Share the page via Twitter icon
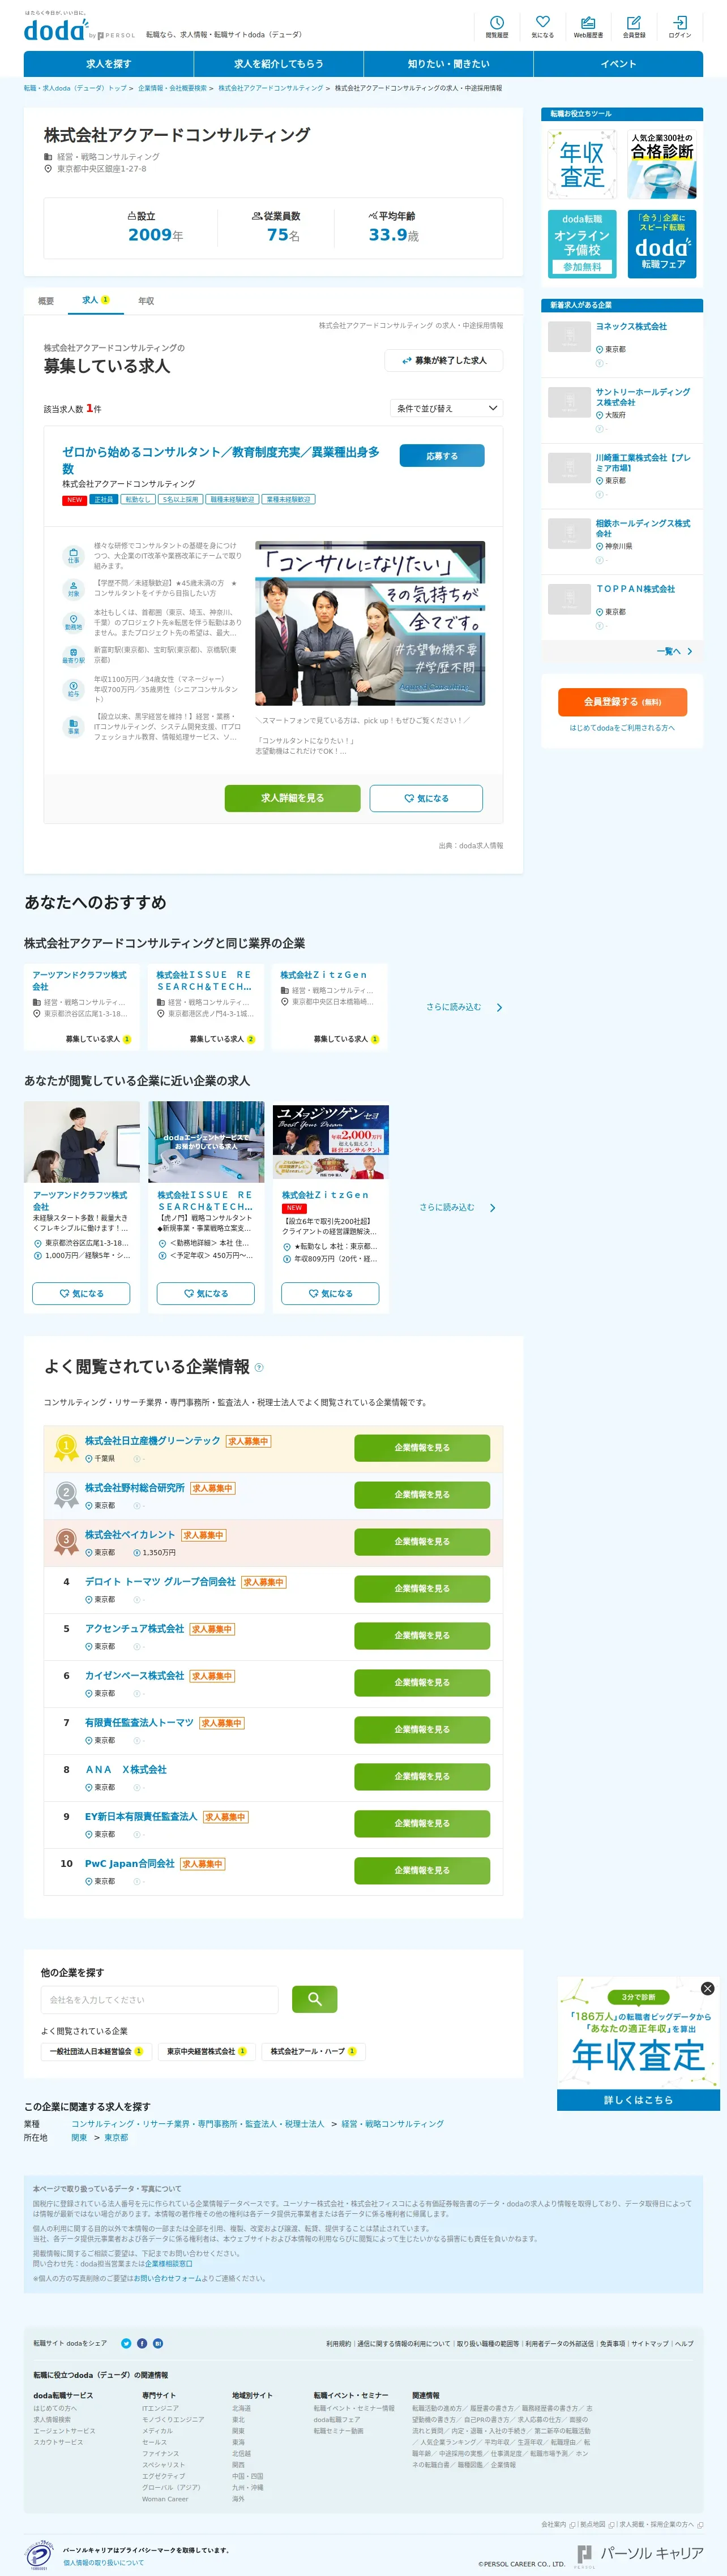 (126, 2343)
